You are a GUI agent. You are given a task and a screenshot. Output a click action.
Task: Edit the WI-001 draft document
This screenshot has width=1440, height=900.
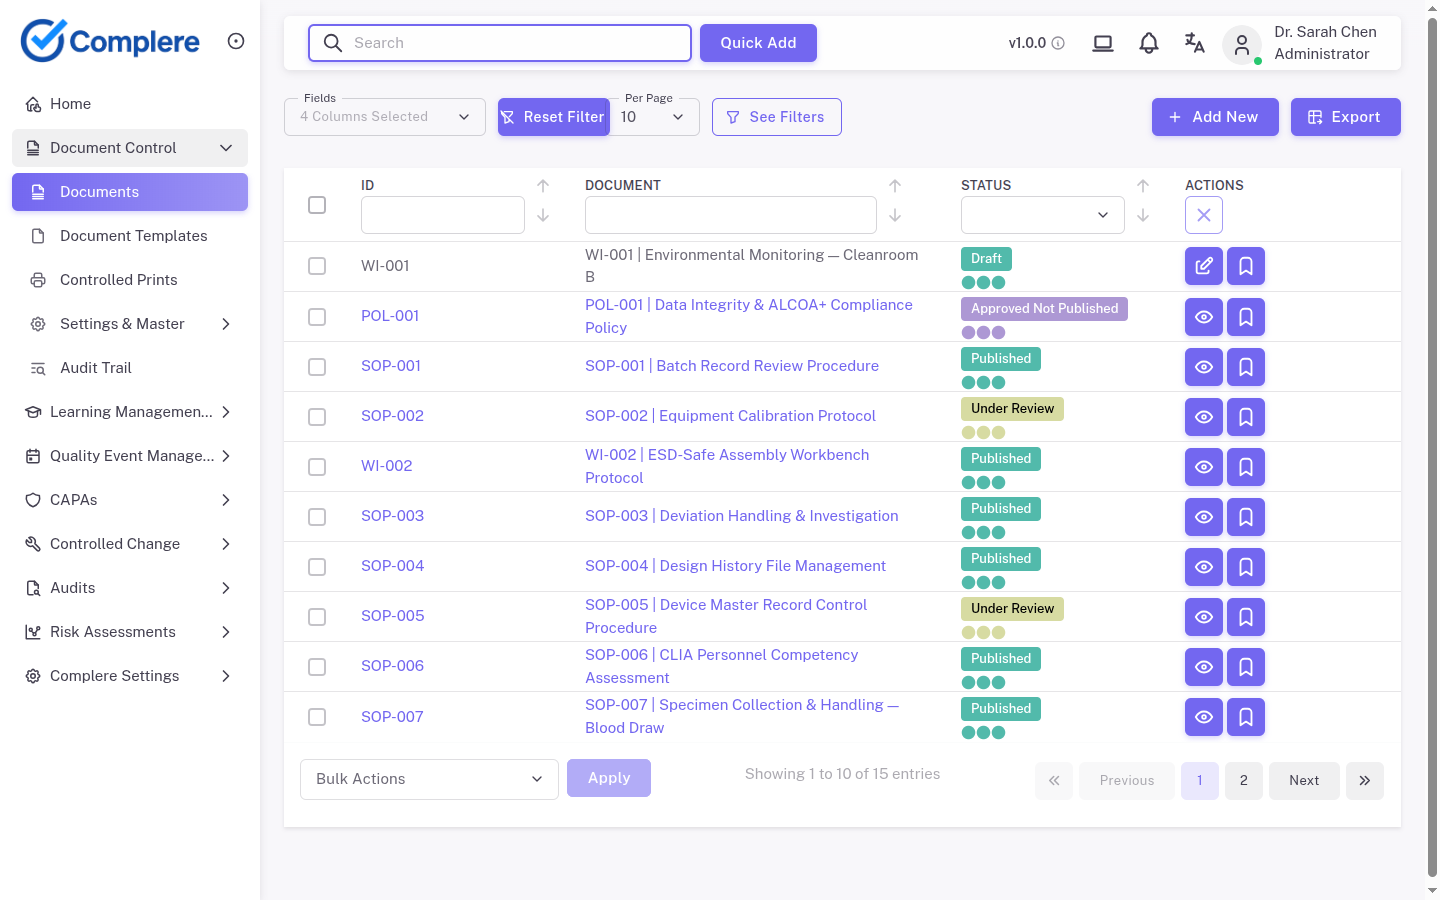tap(1203, 266)
